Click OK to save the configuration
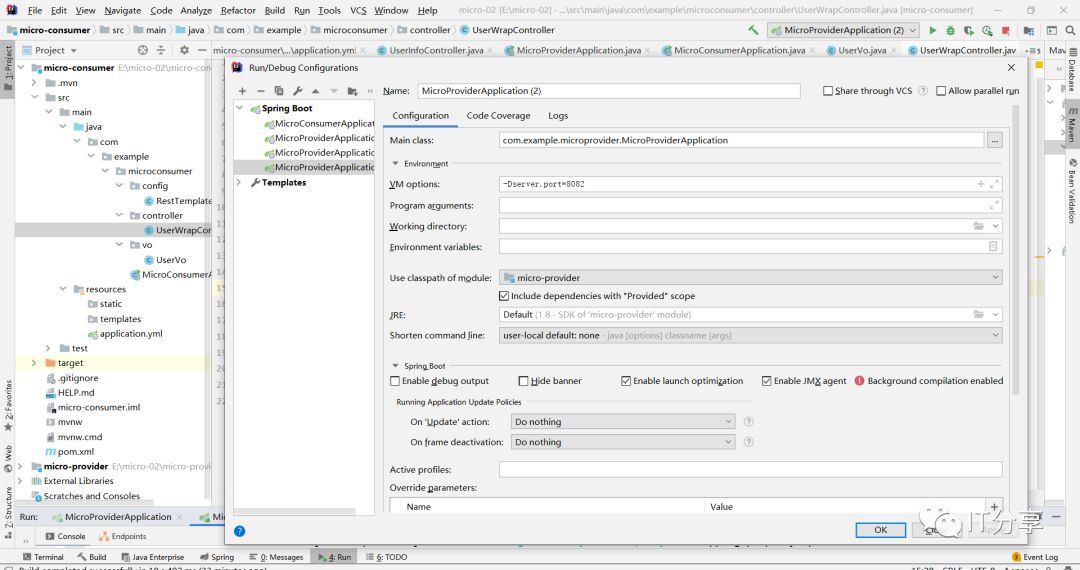1080x570 pixels. pos(880,529)
